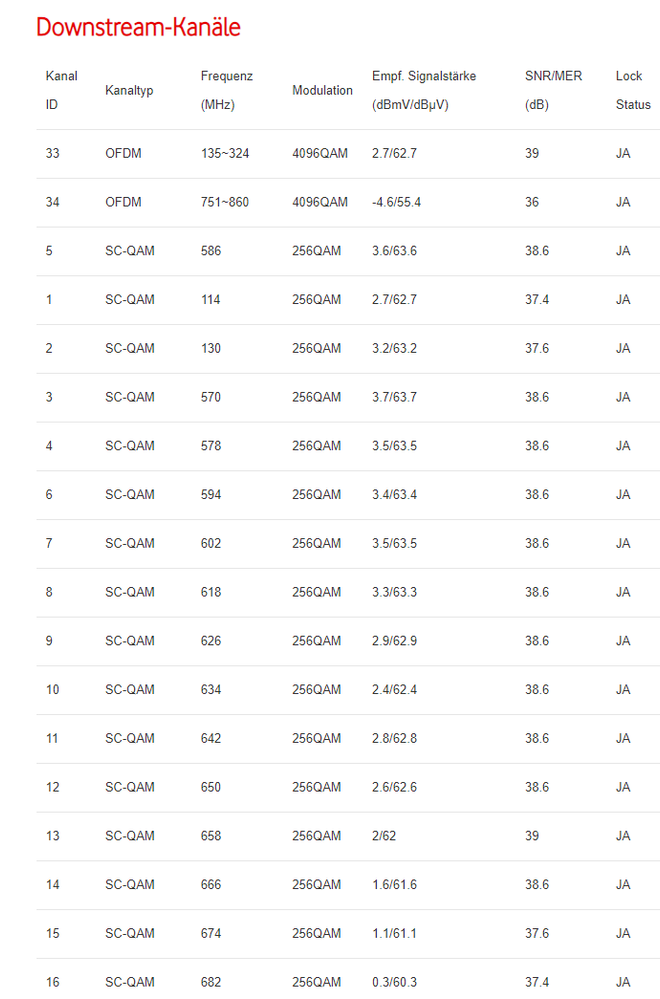Select the 130 MHz frequency cell
This screenshot has height=999, width=660.
point(211,349)
